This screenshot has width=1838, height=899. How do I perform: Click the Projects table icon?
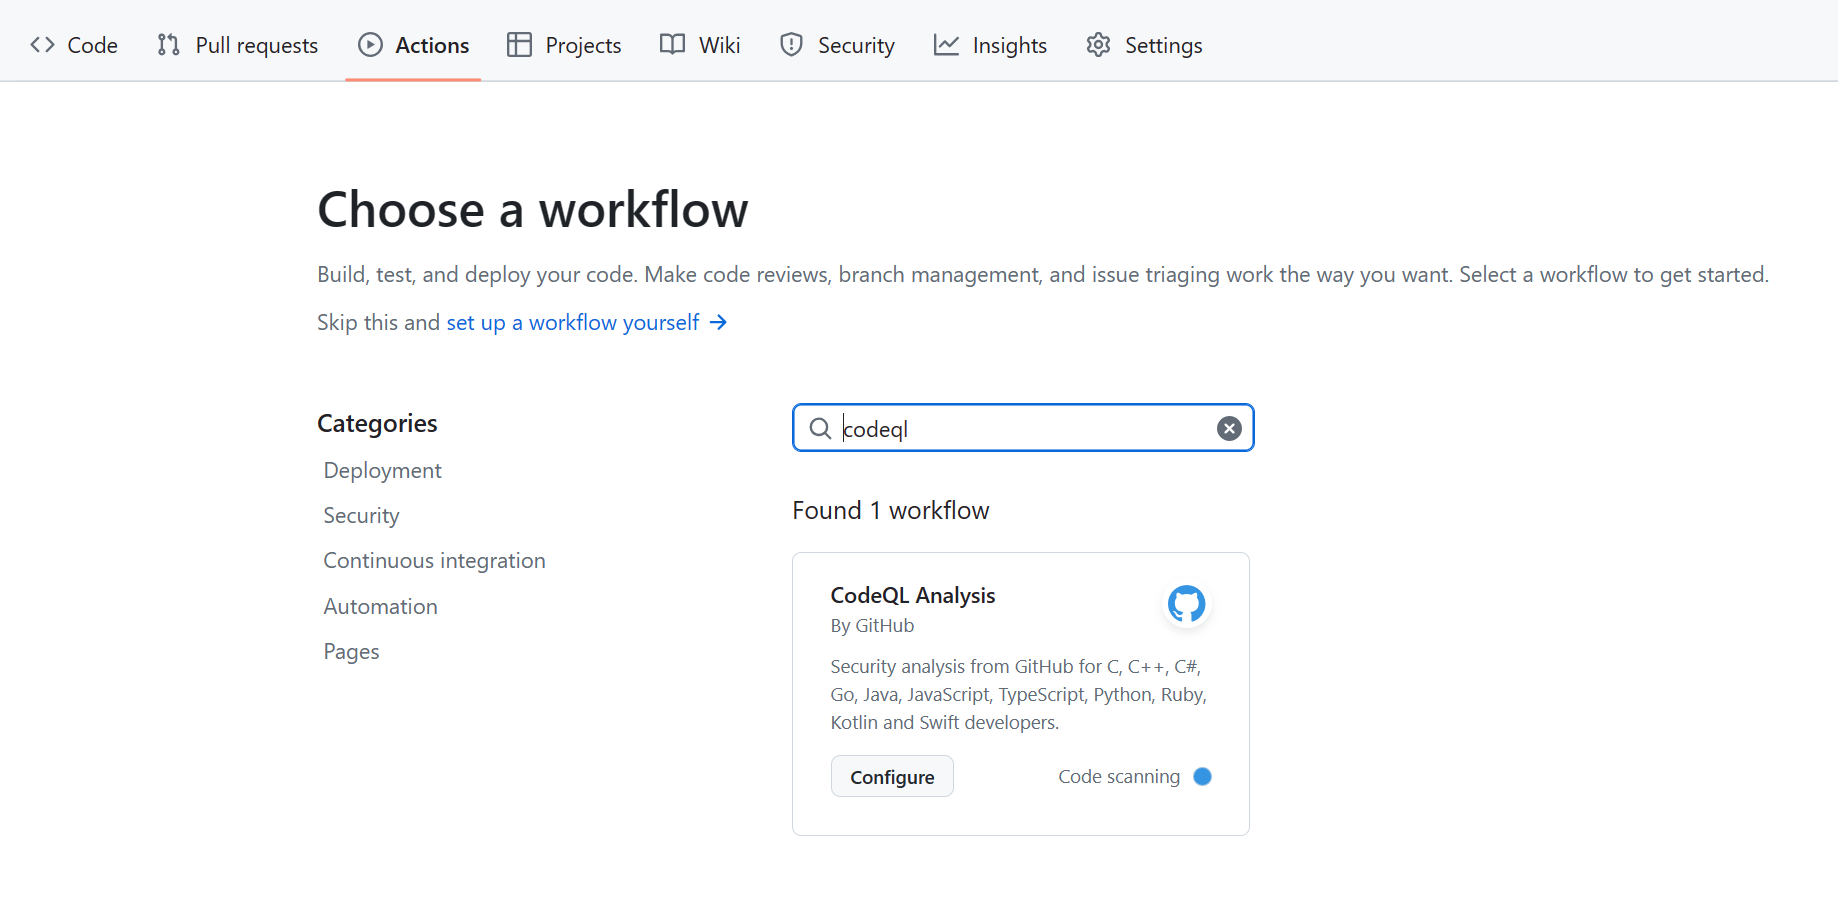pyautogui.click(x=519, y=45)
